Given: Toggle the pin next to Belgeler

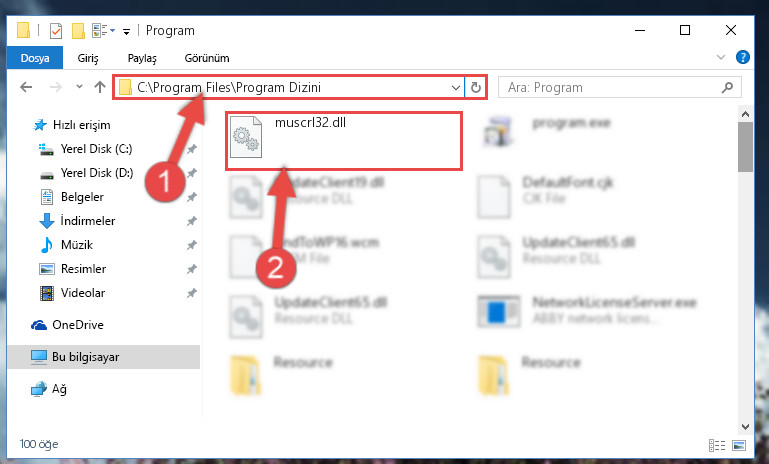Looking at the screenshot, I should [191, 197].
